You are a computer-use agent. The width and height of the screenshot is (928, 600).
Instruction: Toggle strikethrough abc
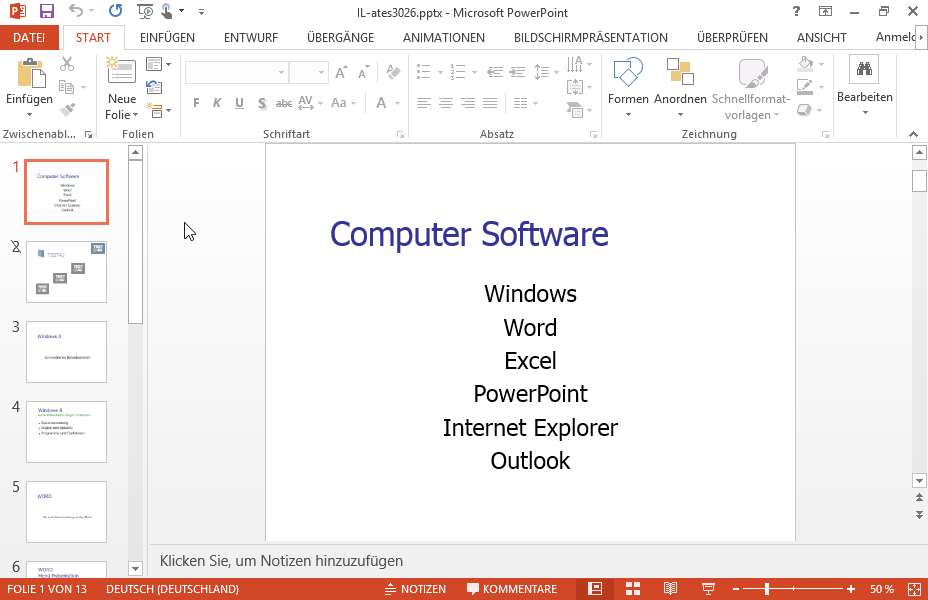click(x=283, y=103)
